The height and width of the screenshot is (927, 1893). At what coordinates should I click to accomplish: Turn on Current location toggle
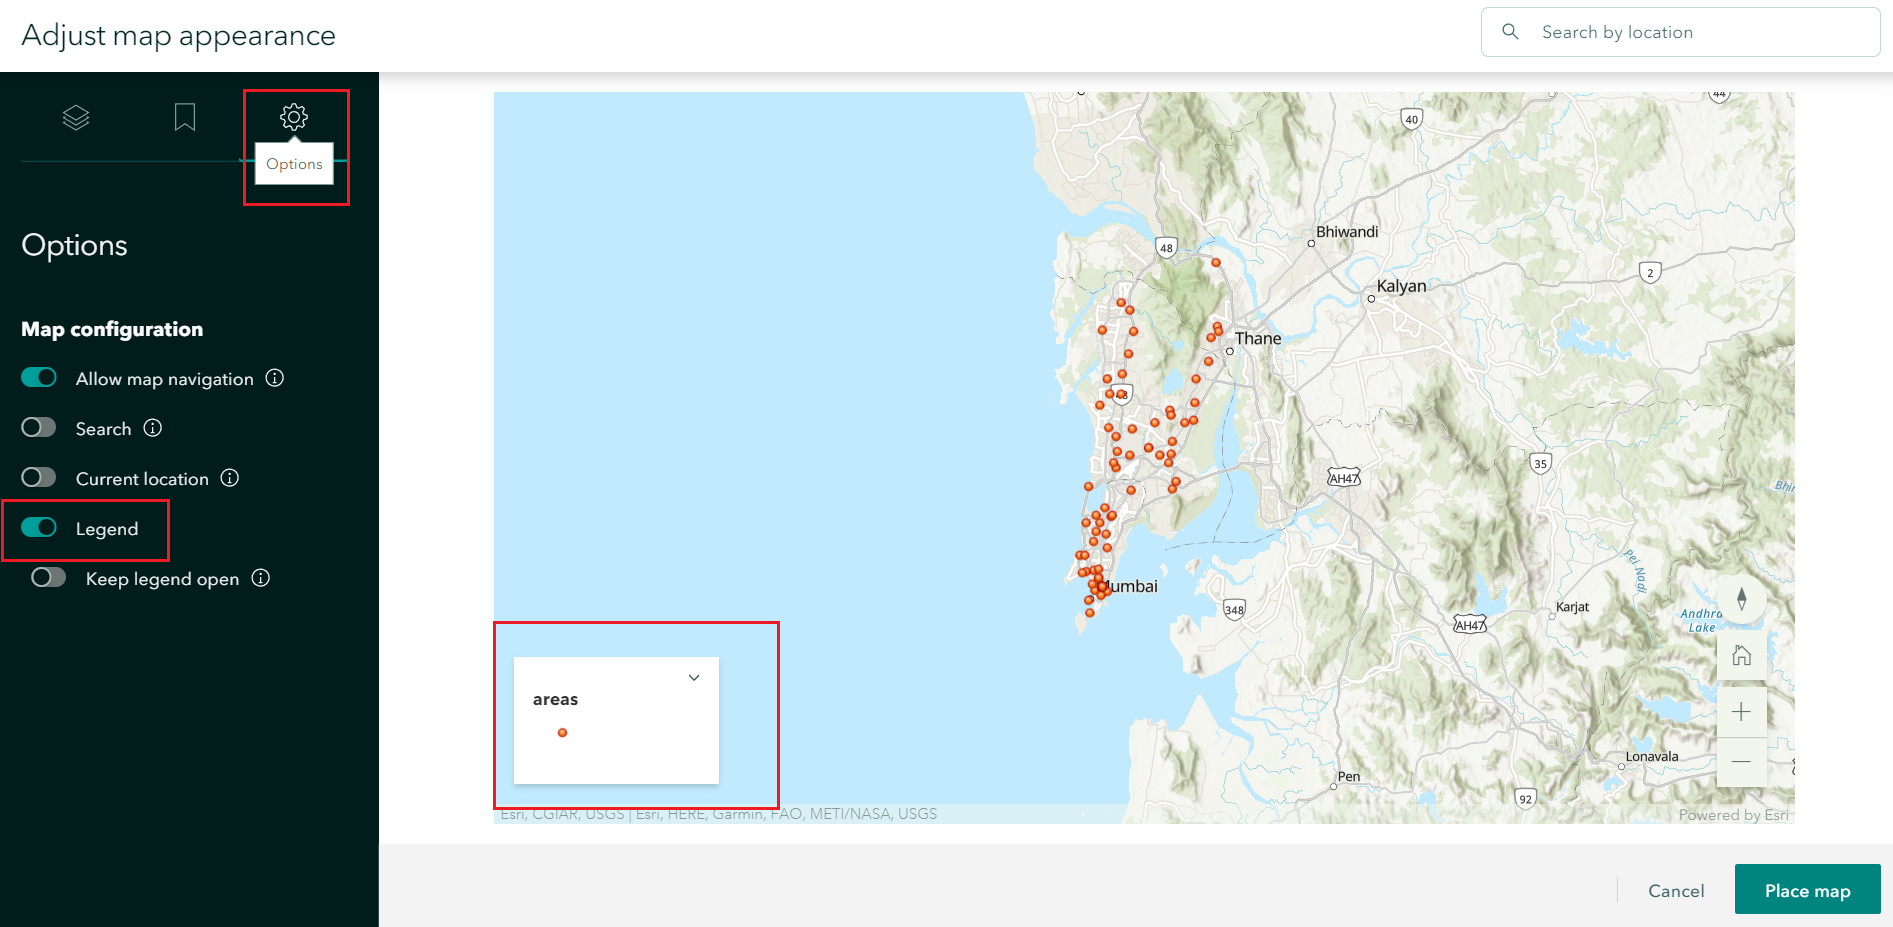click(37, 477)
